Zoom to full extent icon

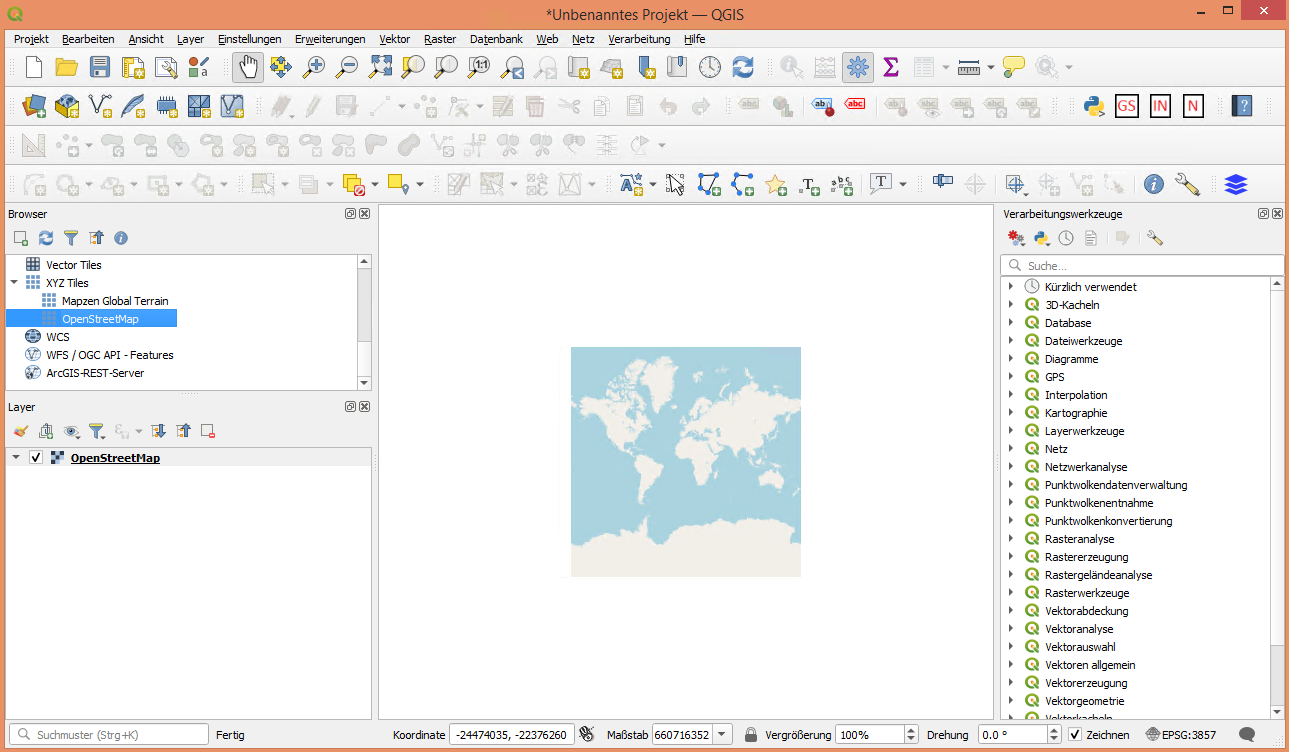(380, 67)
